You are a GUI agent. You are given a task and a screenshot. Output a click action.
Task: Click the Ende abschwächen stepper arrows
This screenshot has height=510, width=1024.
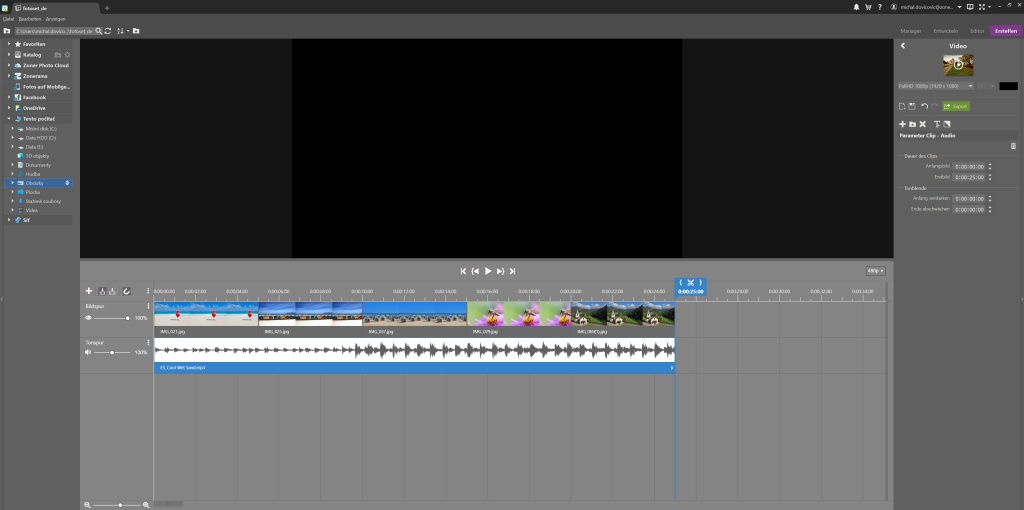point(990,210)
